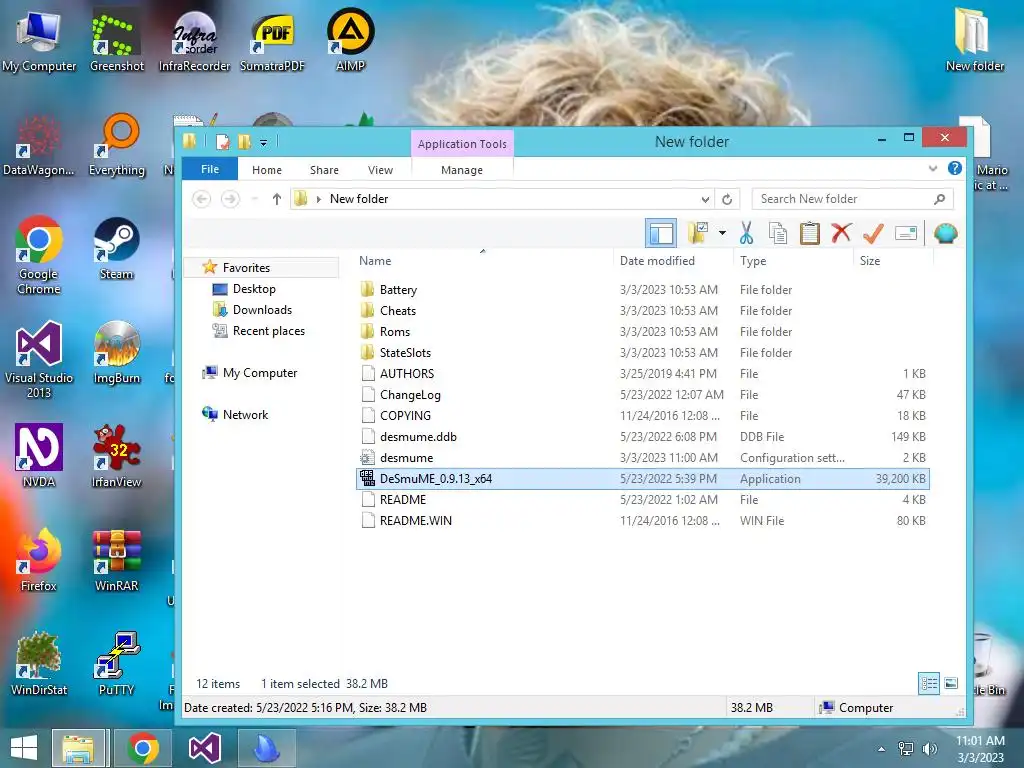Click the address bar New folder path

(x=359, y=199)
